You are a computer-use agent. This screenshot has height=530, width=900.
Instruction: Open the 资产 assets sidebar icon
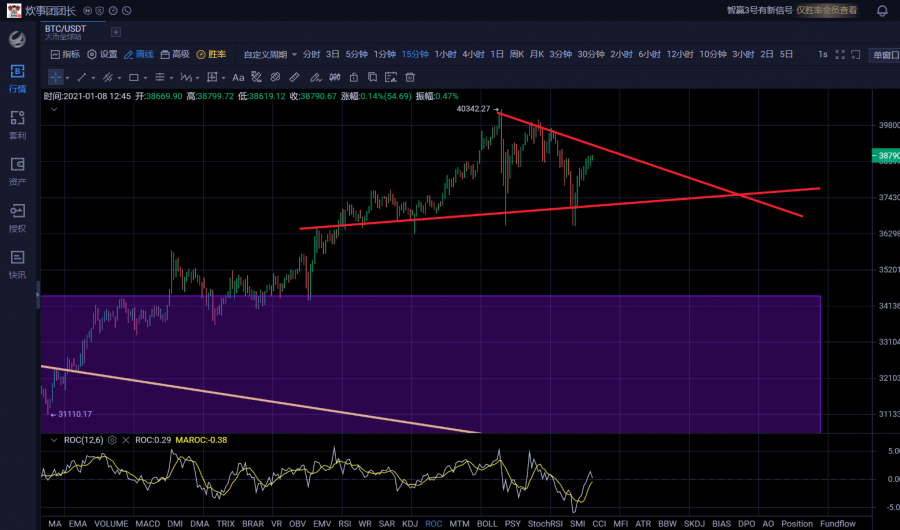click(x=17, y=170)
